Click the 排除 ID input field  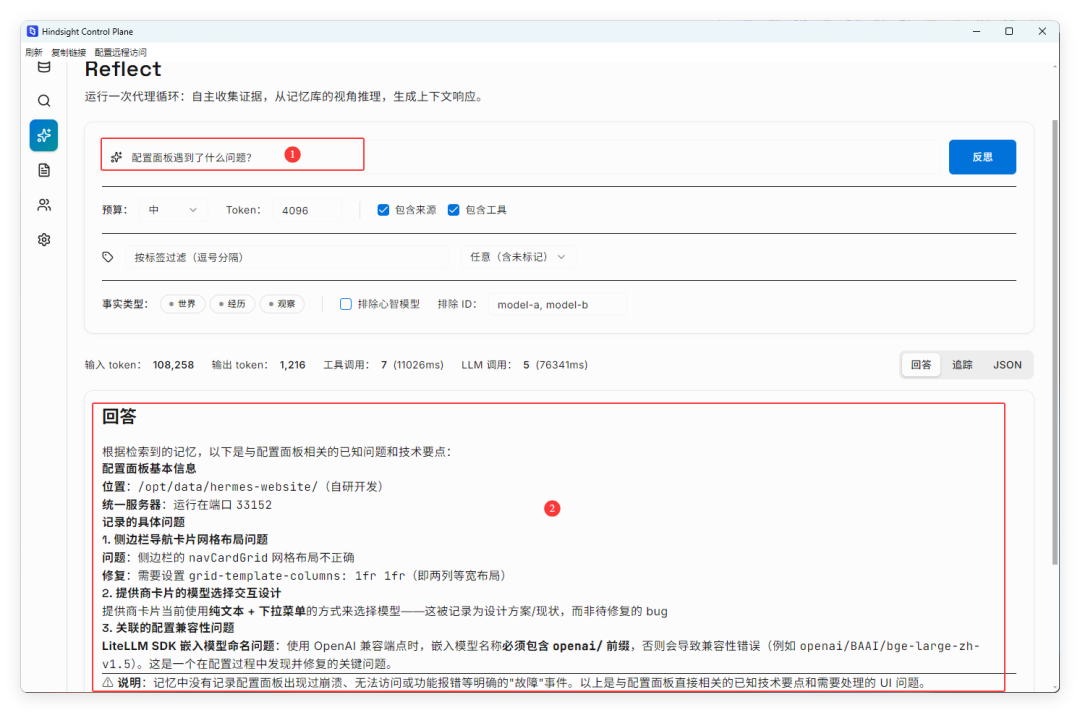coord(557,304)
